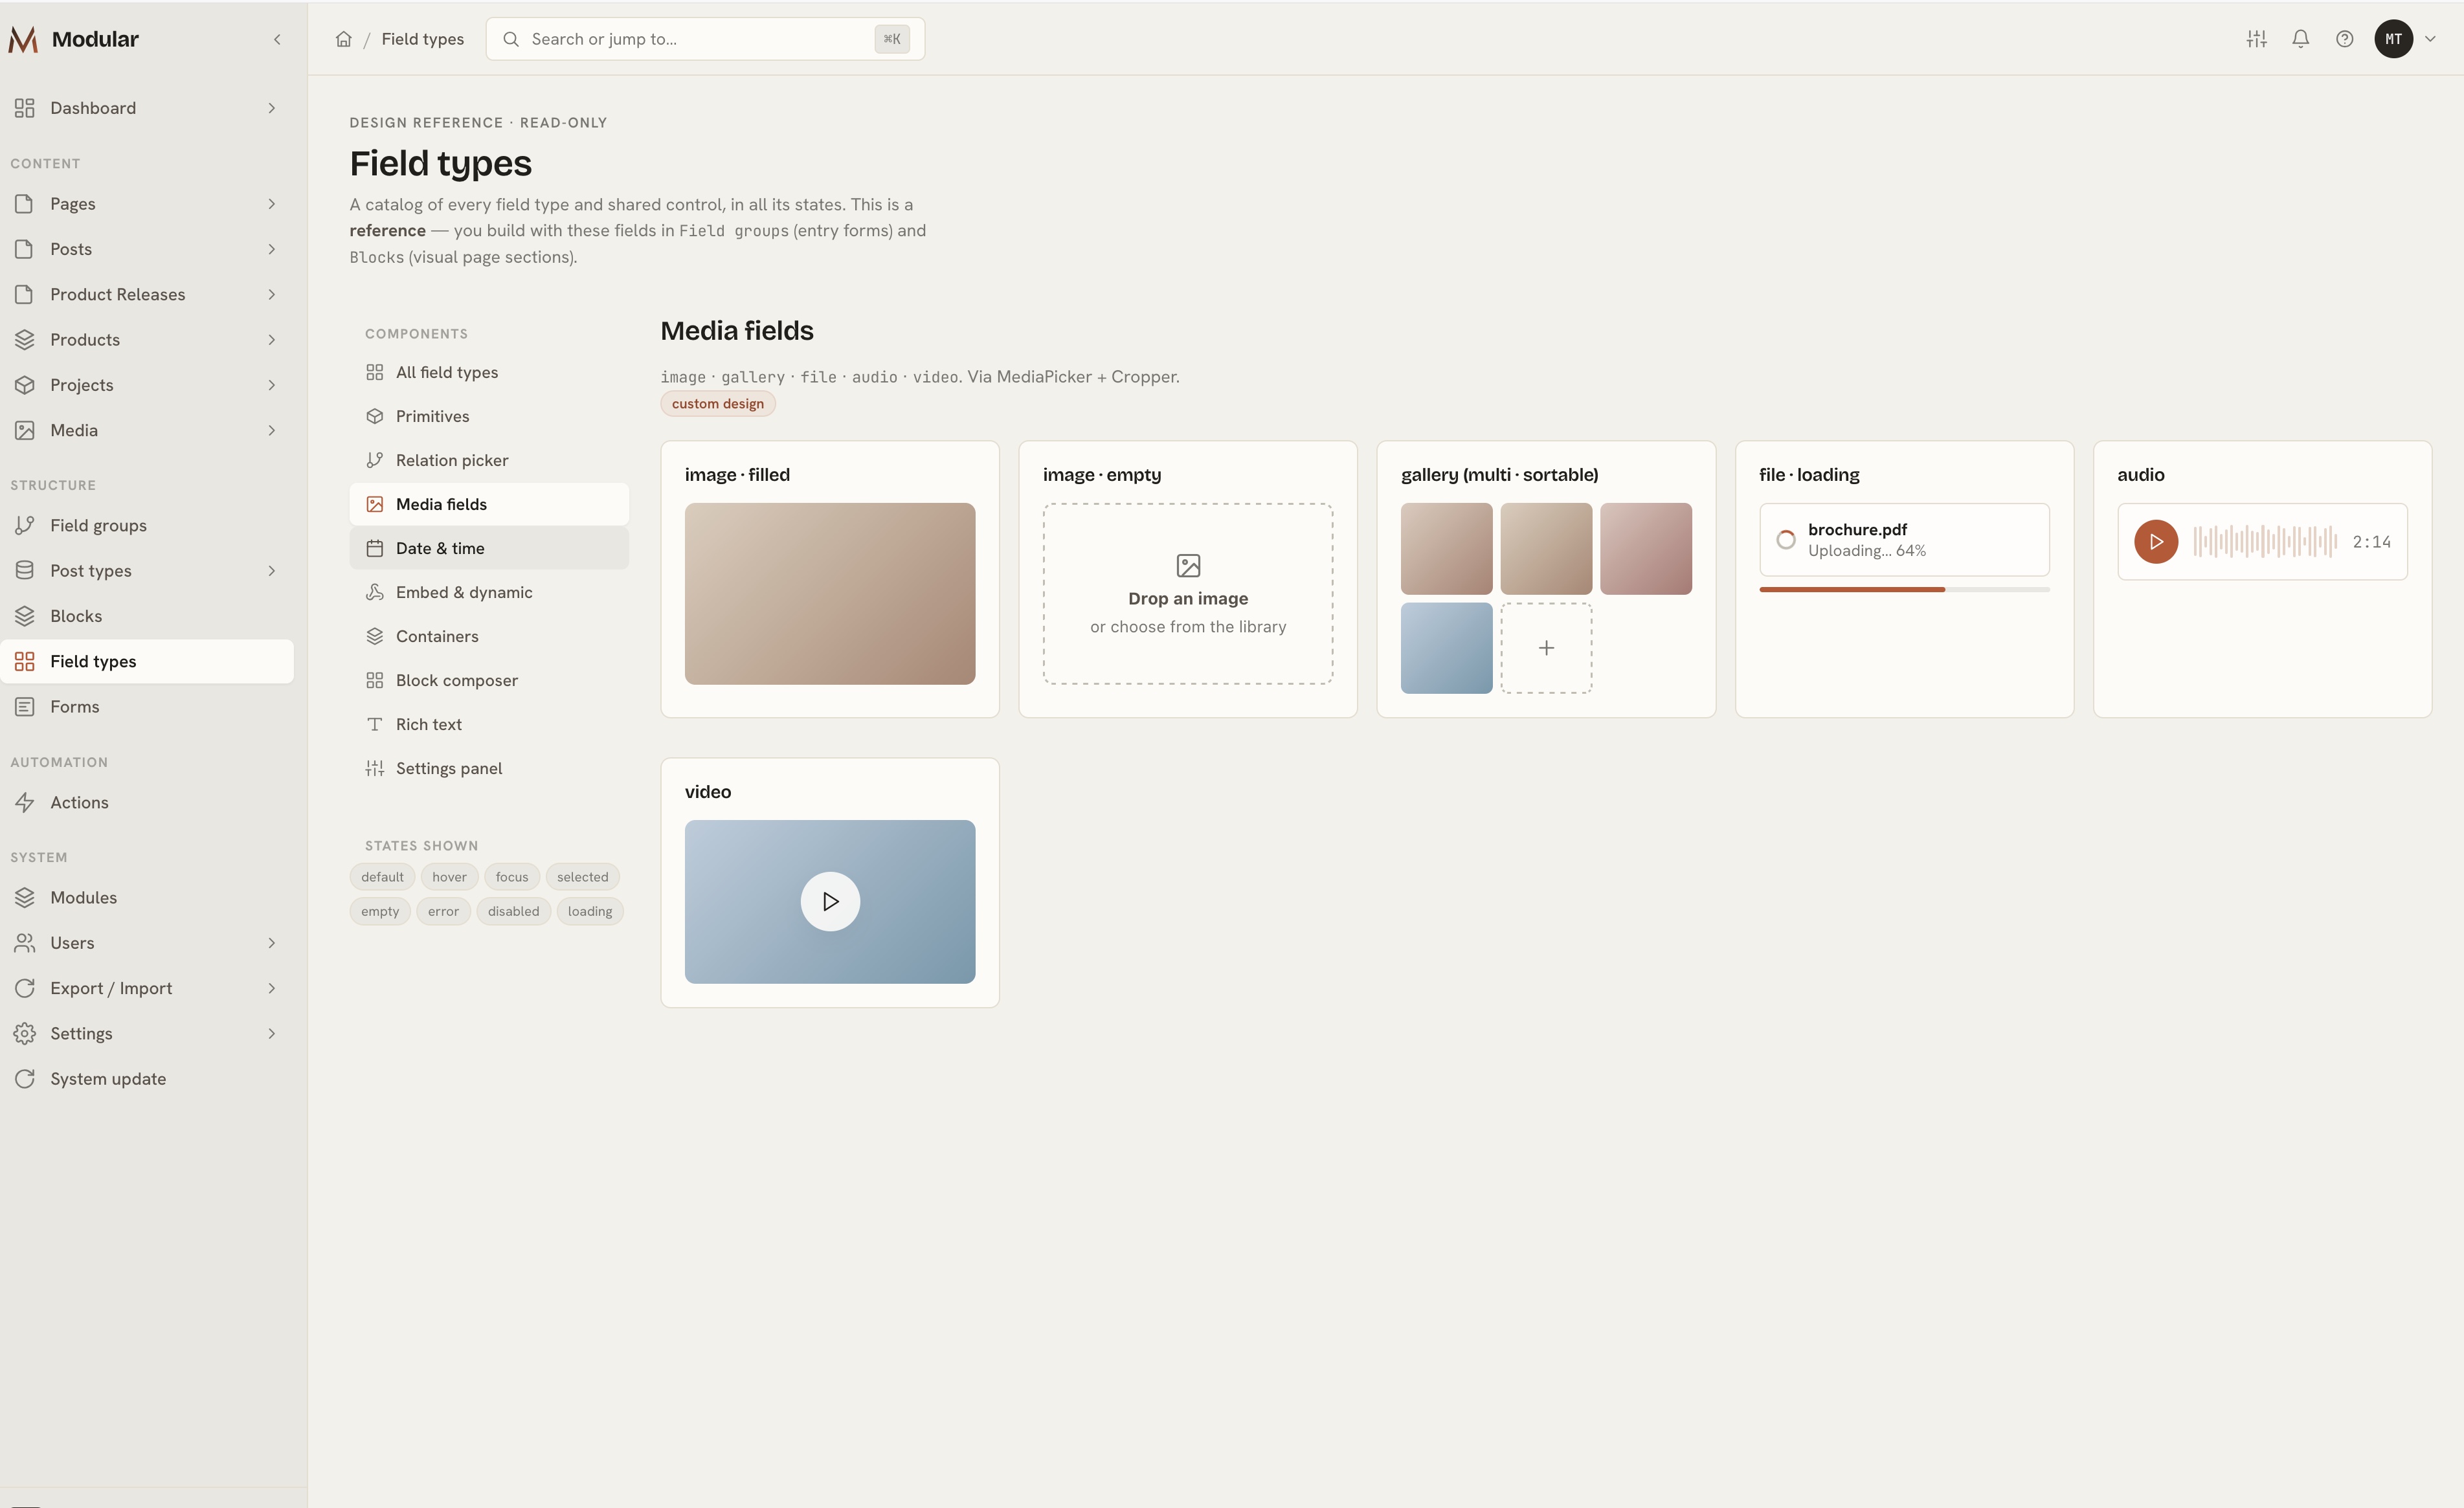Open the help question mark icon
This screenshot has height=1508, width=2464.
2344,39
